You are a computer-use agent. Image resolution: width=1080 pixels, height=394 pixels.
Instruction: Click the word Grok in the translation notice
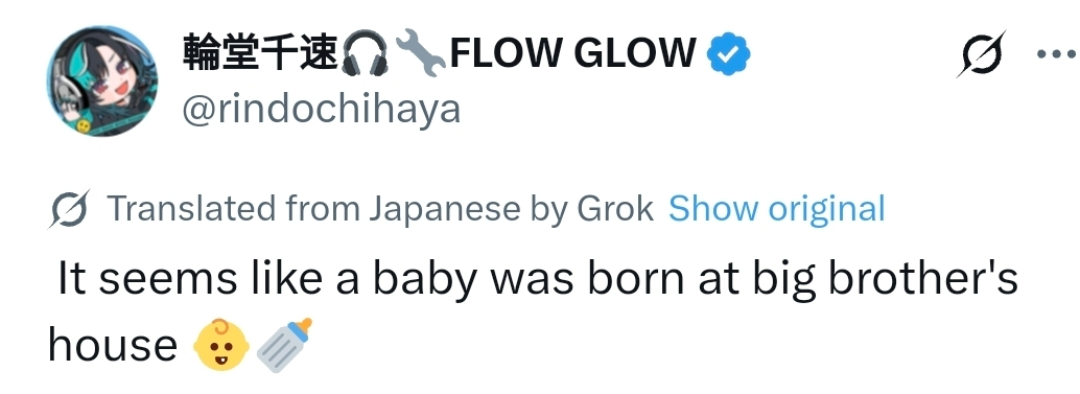click(615, 209)
